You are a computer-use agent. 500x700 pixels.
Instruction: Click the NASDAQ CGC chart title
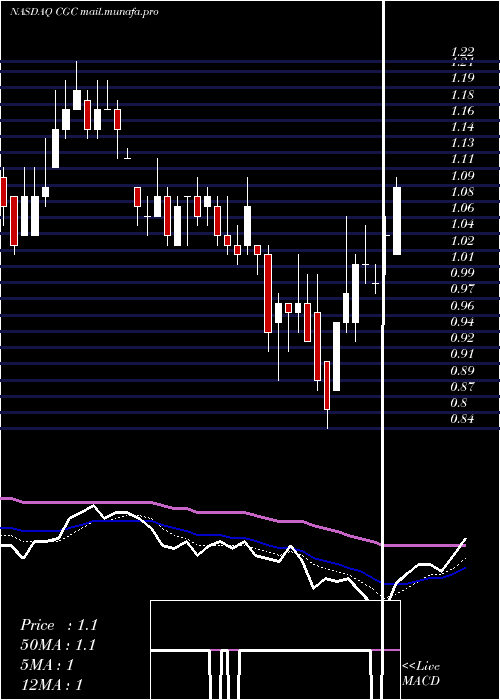pos(84,12)
